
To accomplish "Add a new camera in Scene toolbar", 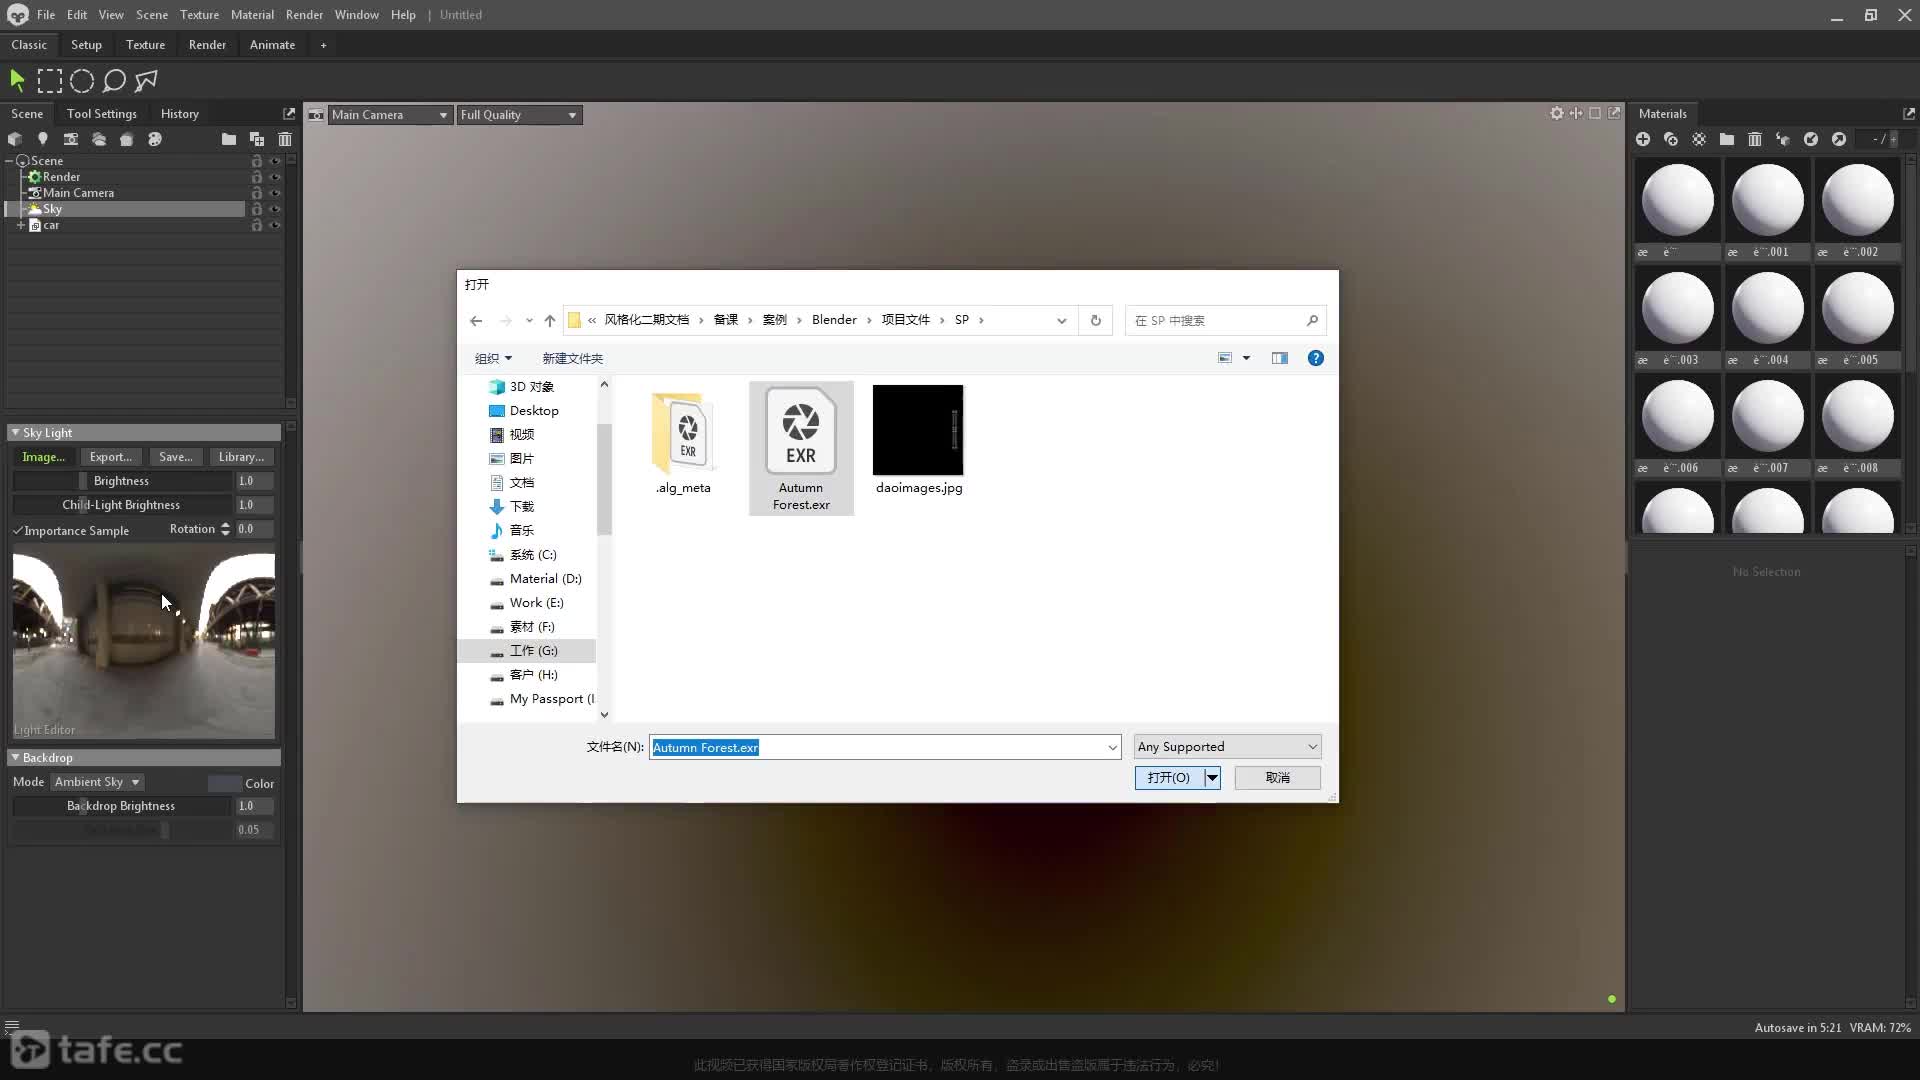I will pos(71,139).
